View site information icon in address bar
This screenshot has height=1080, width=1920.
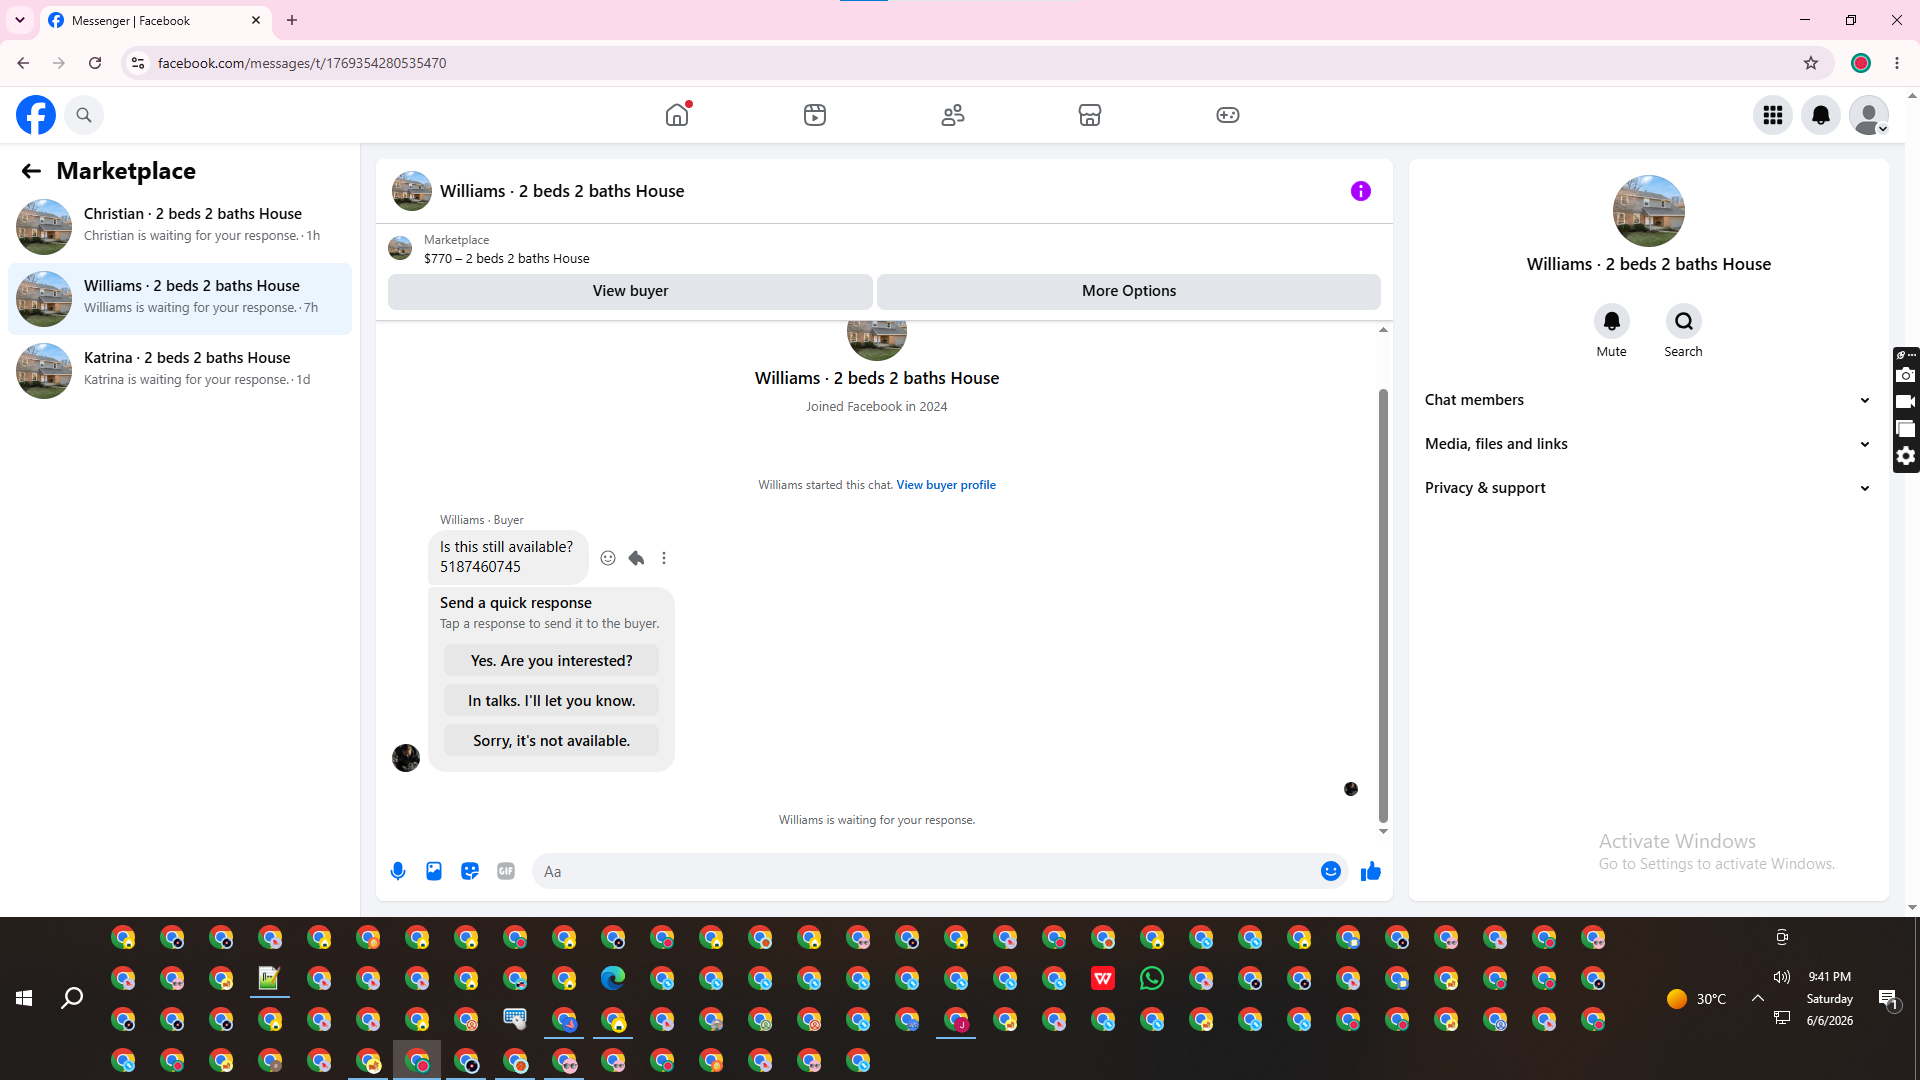point(138,63)
